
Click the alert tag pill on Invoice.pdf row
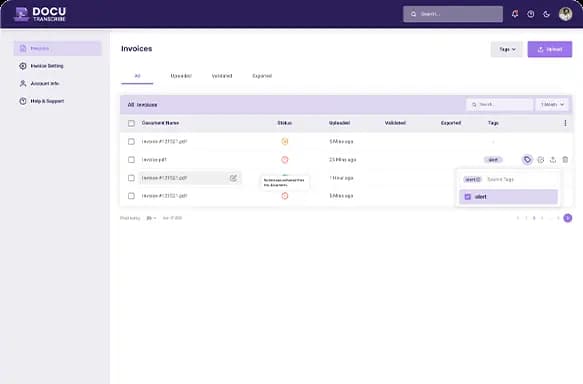[x=493, y=159]
